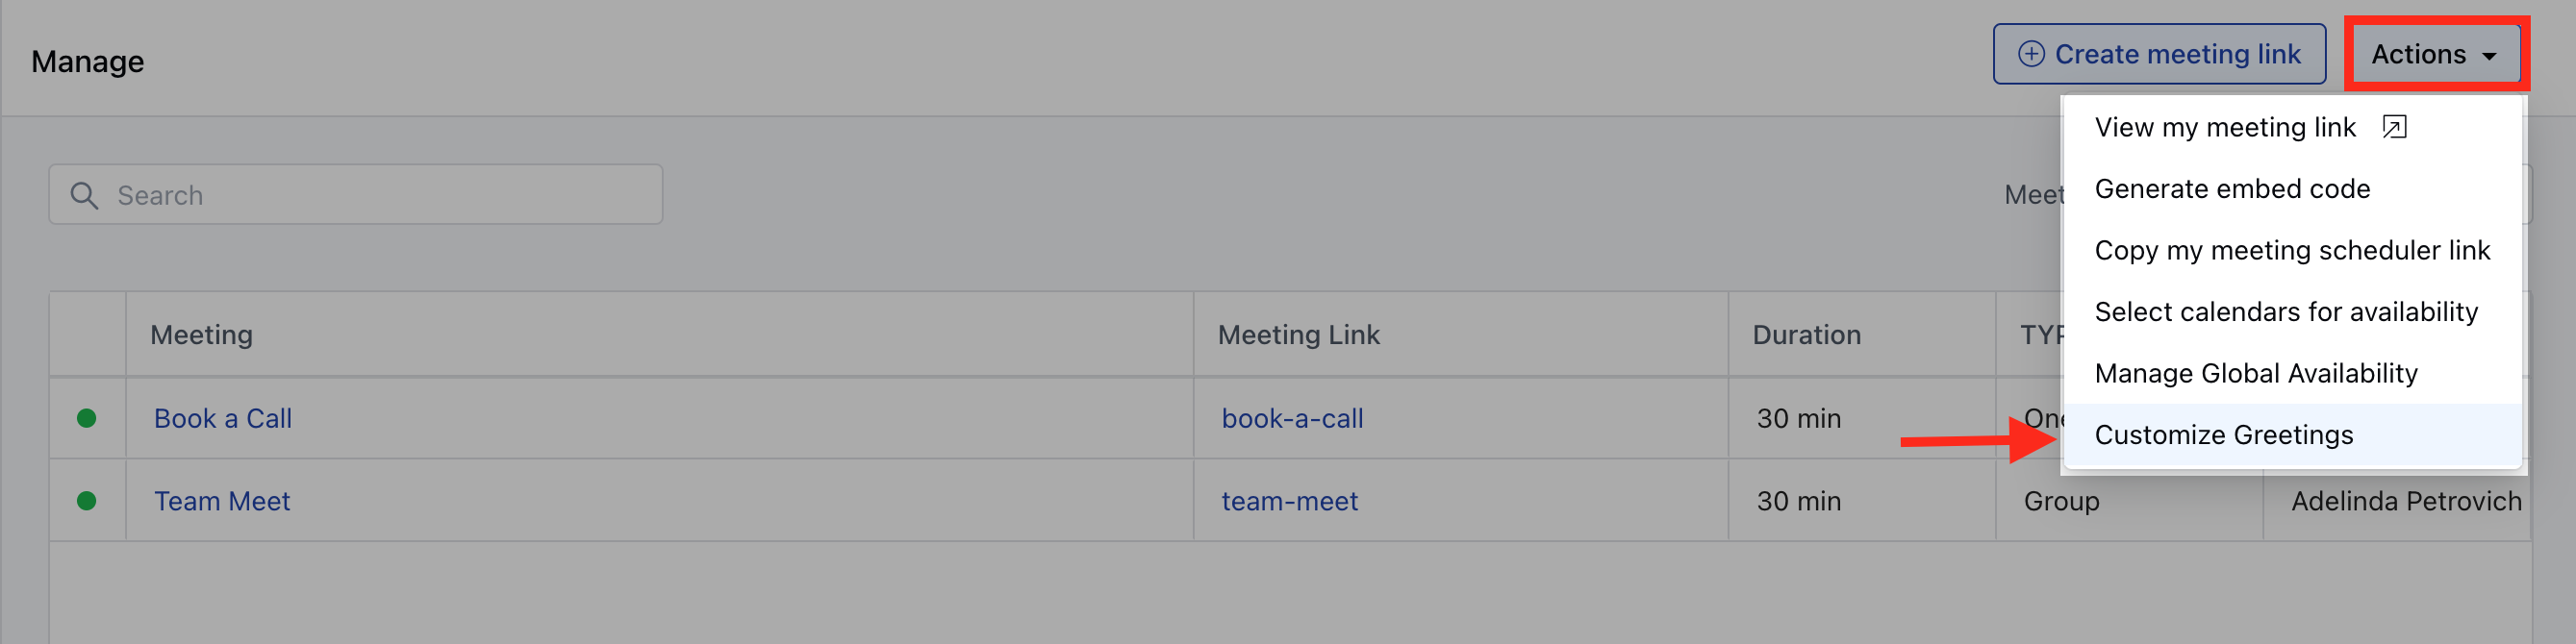
Task: Click the team-meet meeting link
Action: pyautogui.click(x=1289, y=501)
